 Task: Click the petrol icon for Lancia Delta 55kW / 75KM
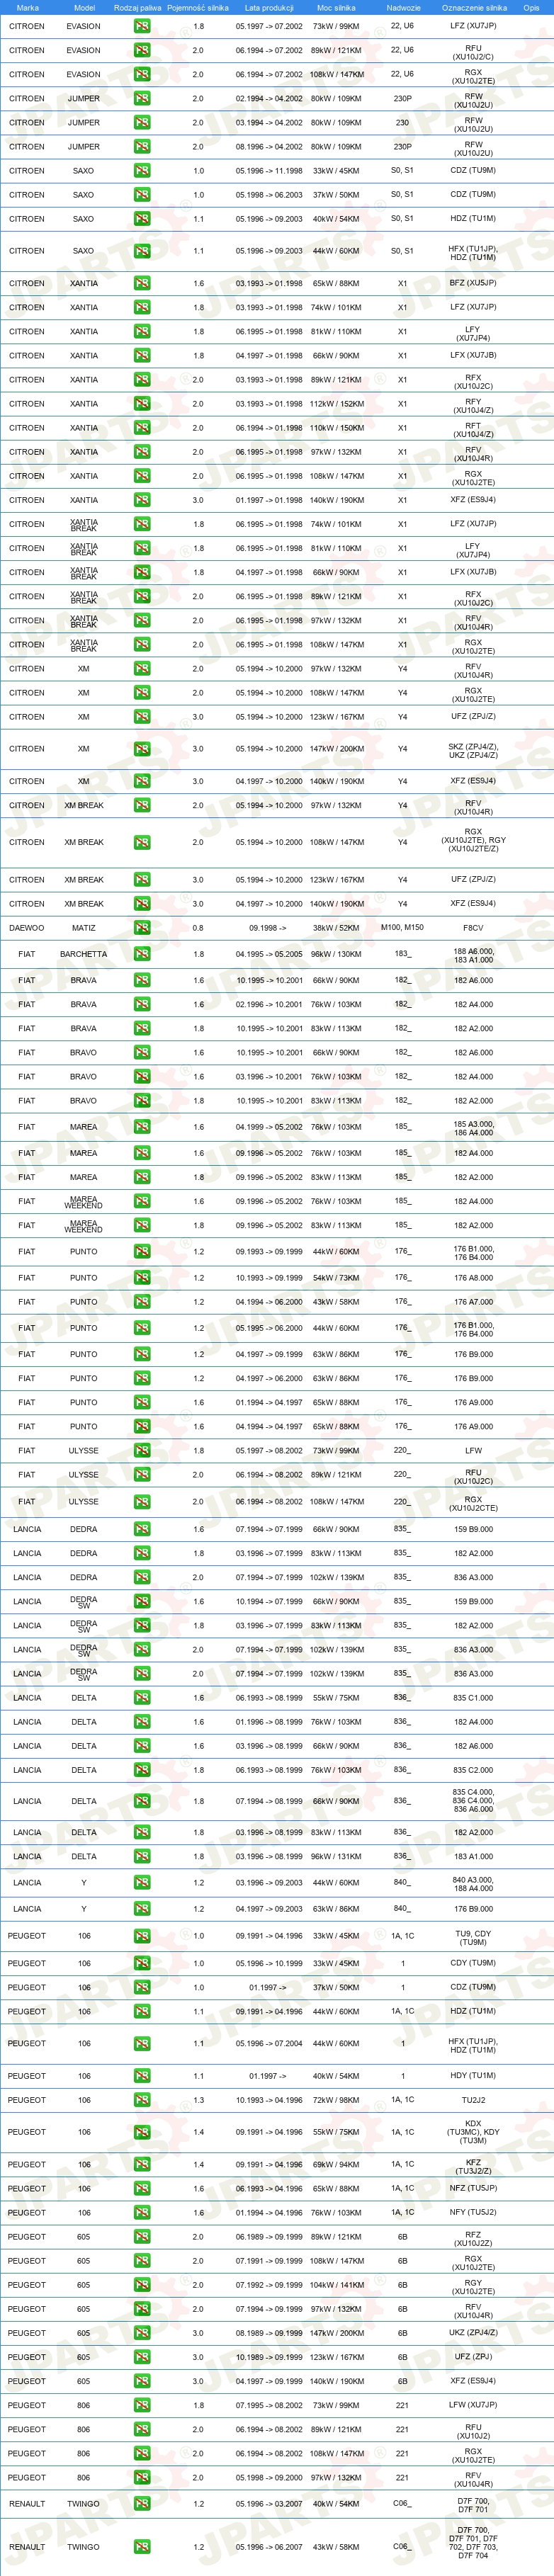(x=142, y=1698)
